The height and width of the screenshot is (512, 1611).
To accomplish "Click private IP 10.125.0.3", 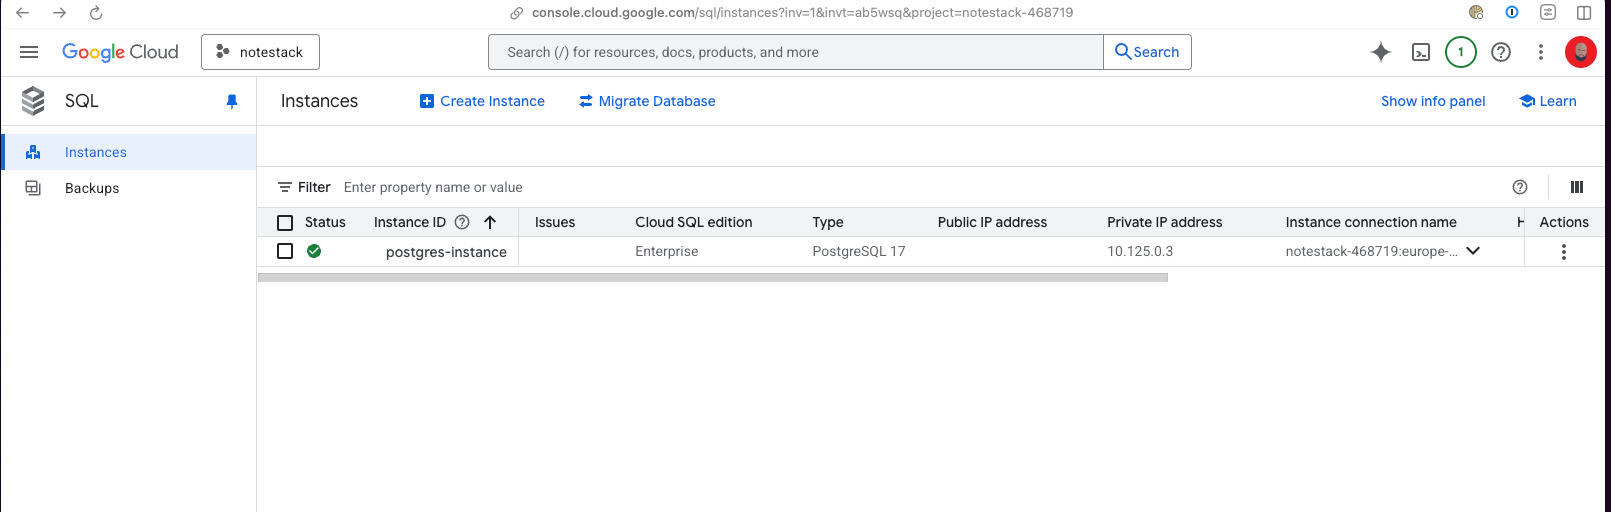I will 1140,251.
